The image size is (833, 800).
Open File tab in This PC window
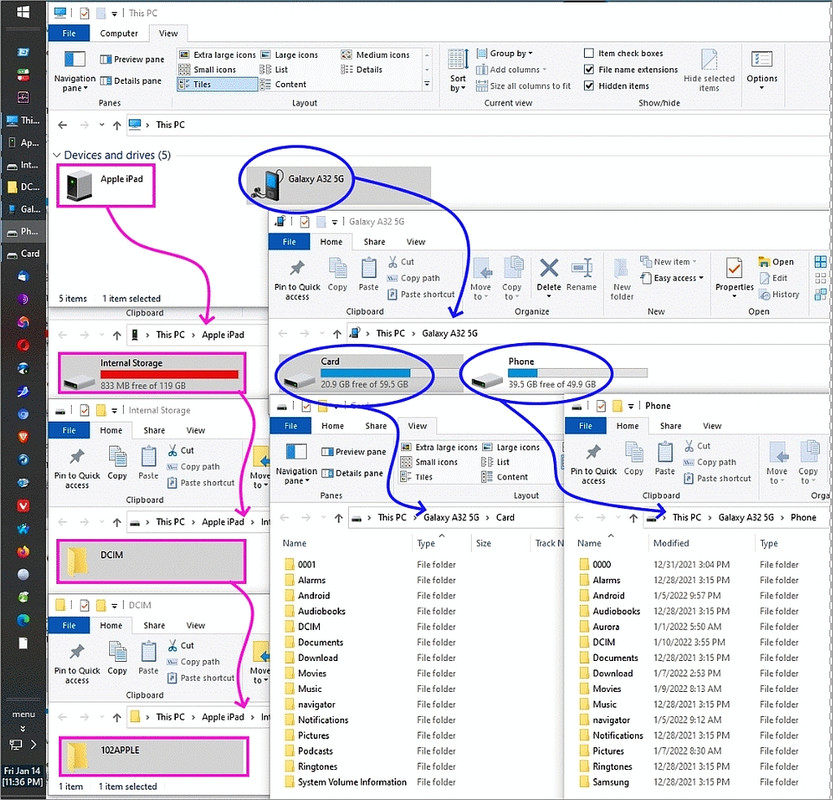[x=69, y=33]
